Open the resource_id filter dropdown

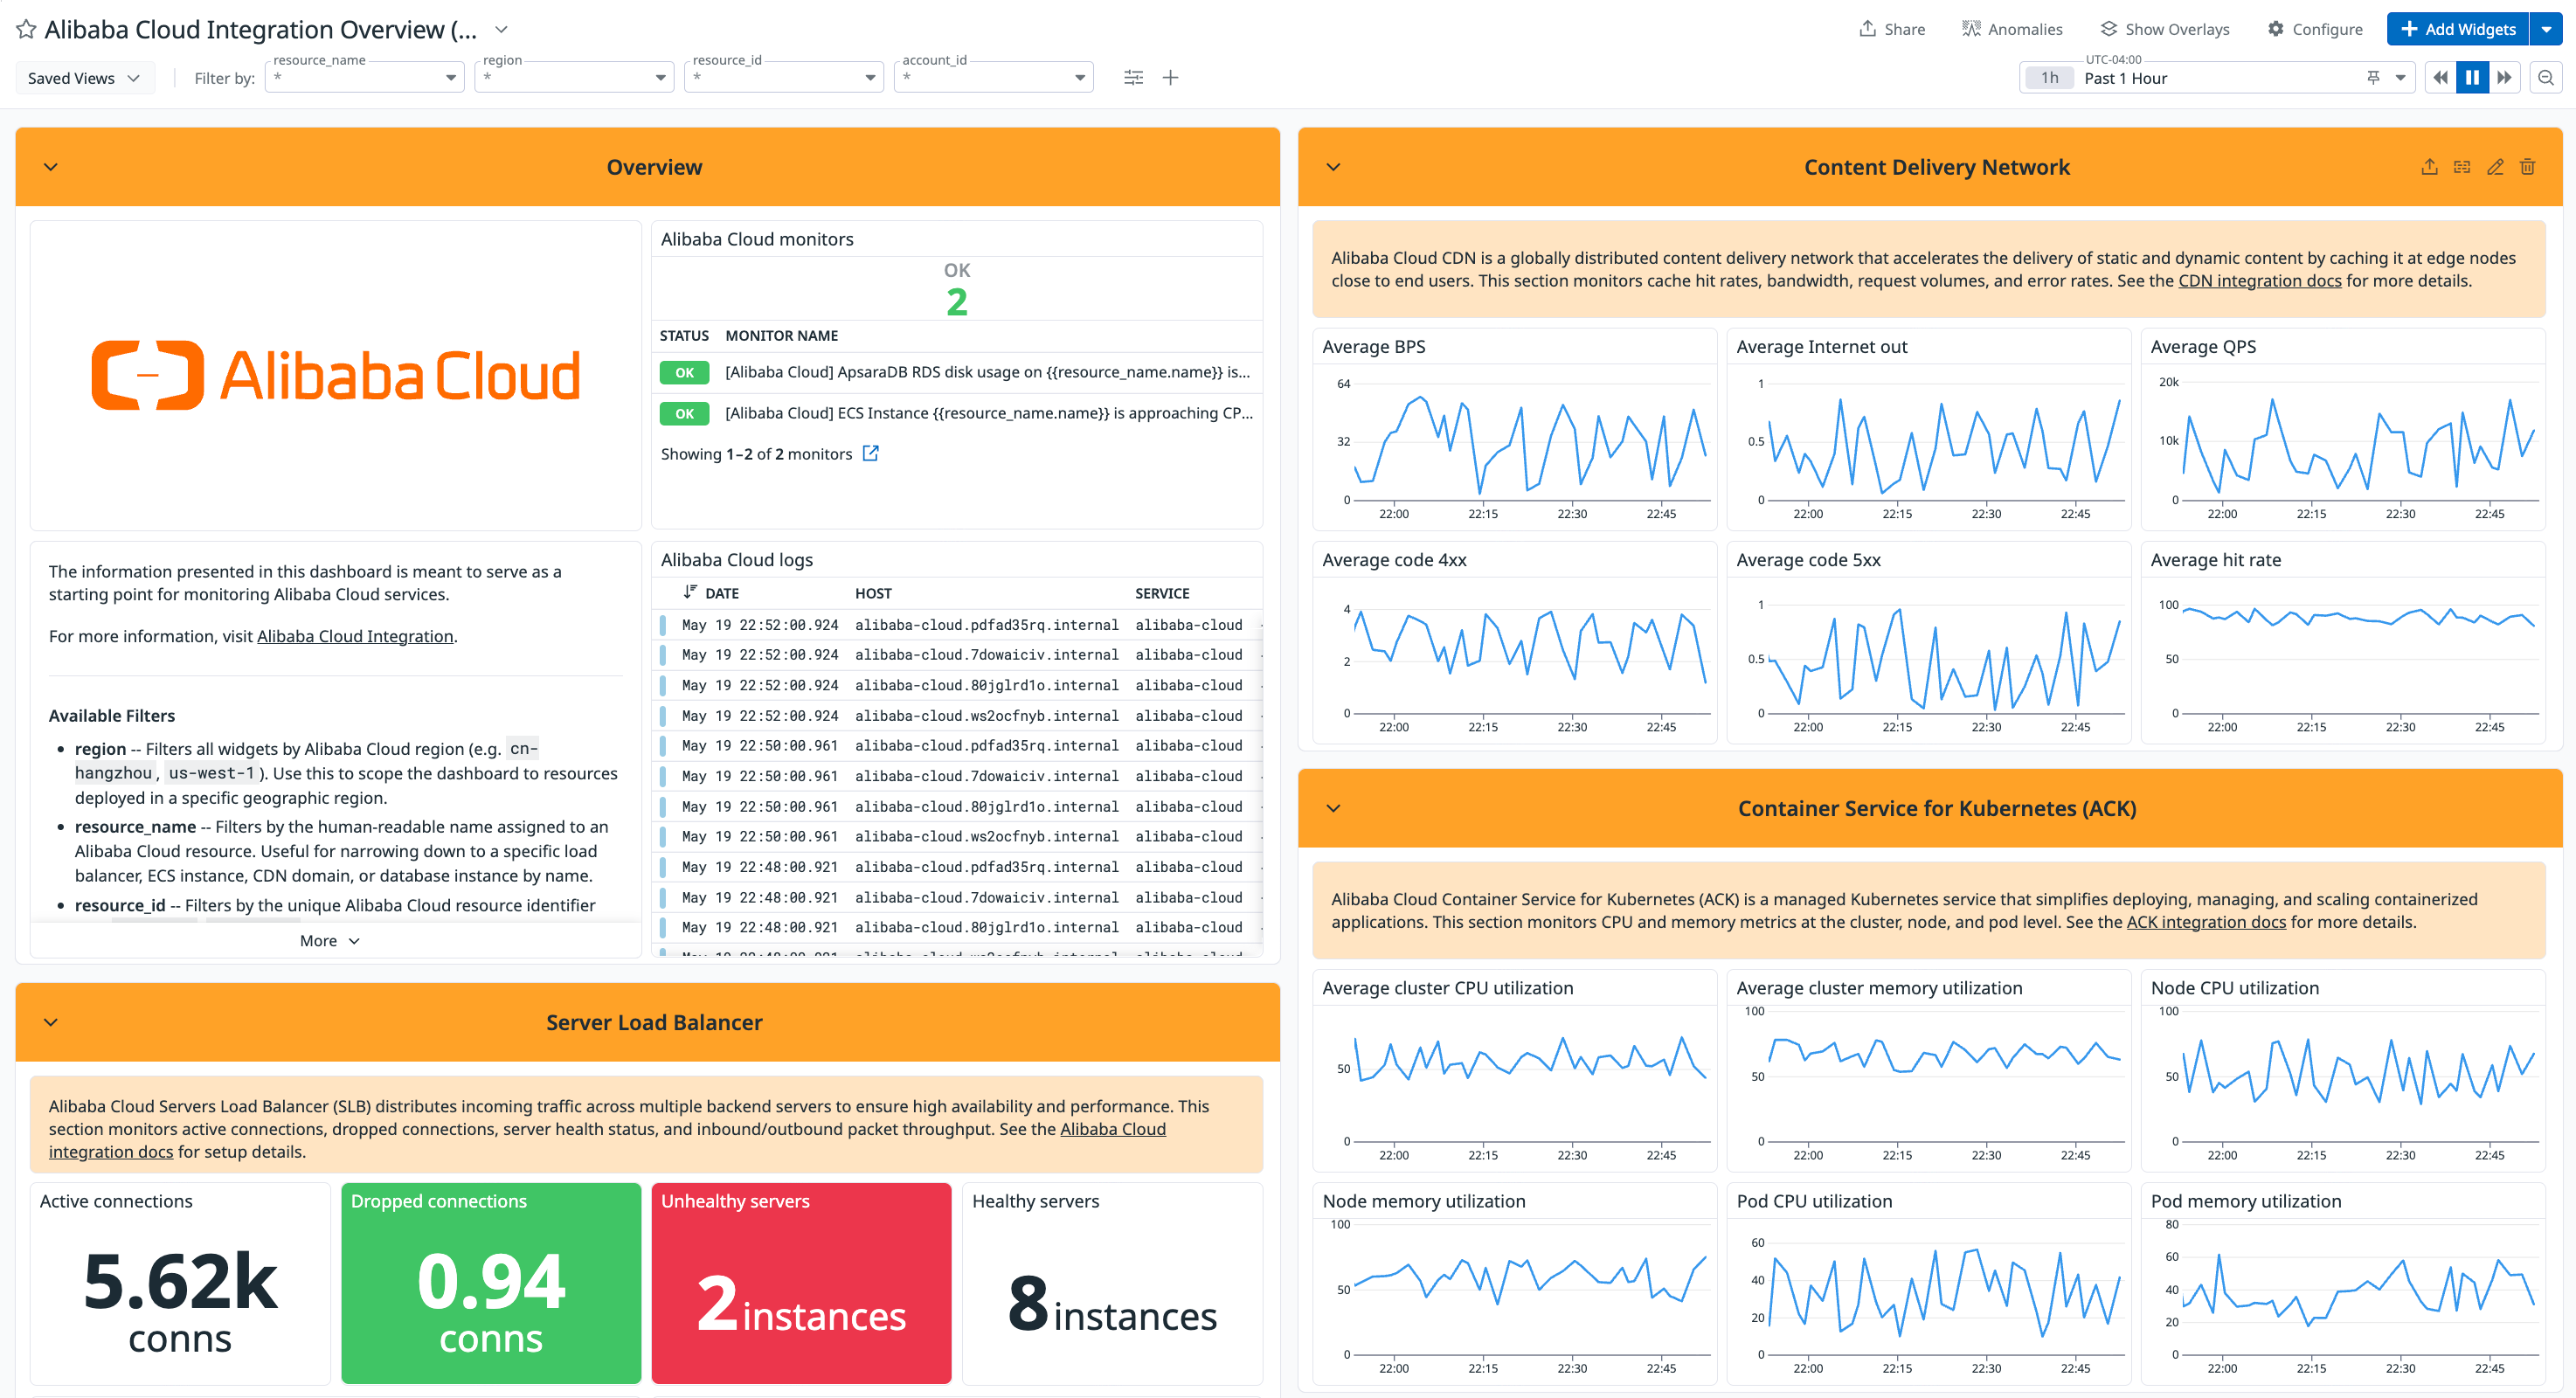point(784,77)
